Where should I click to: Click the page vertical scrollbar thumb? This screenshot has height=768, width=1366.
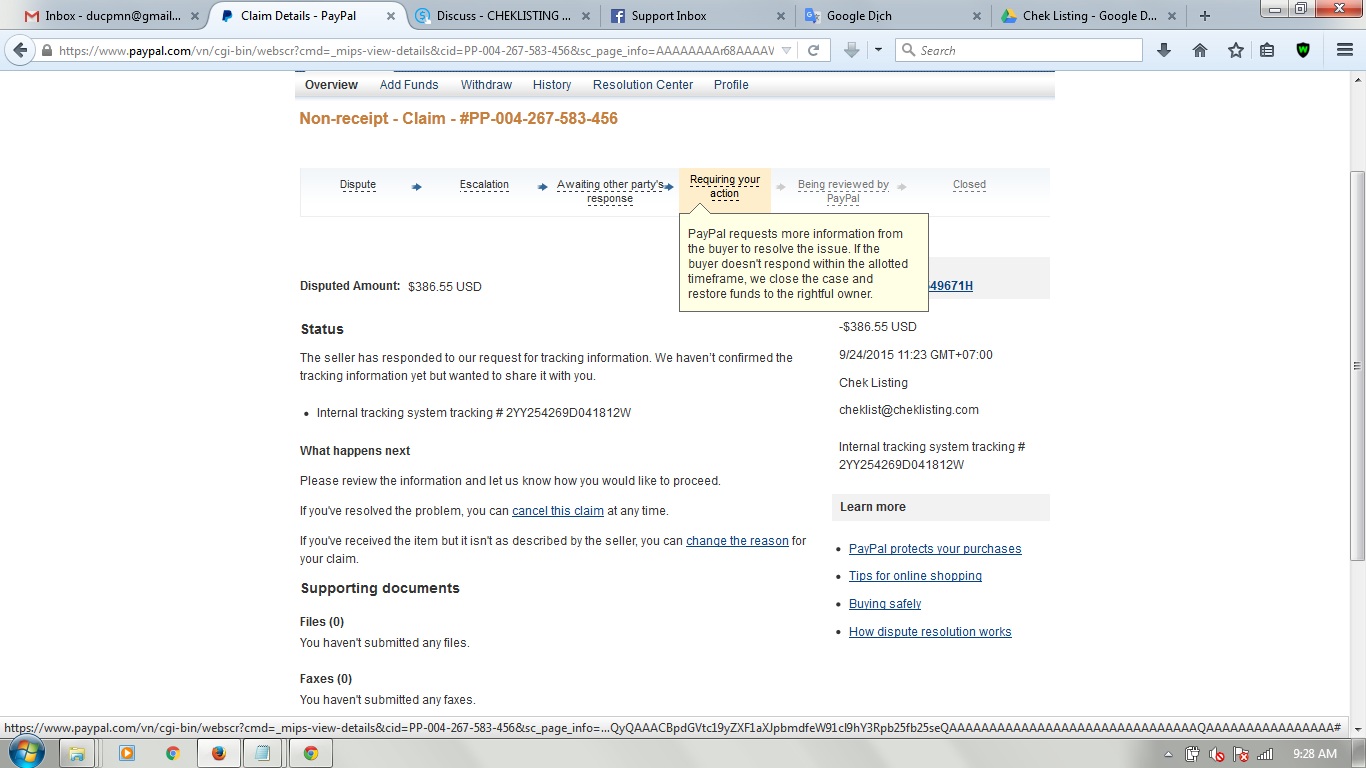pos(1357,365)
